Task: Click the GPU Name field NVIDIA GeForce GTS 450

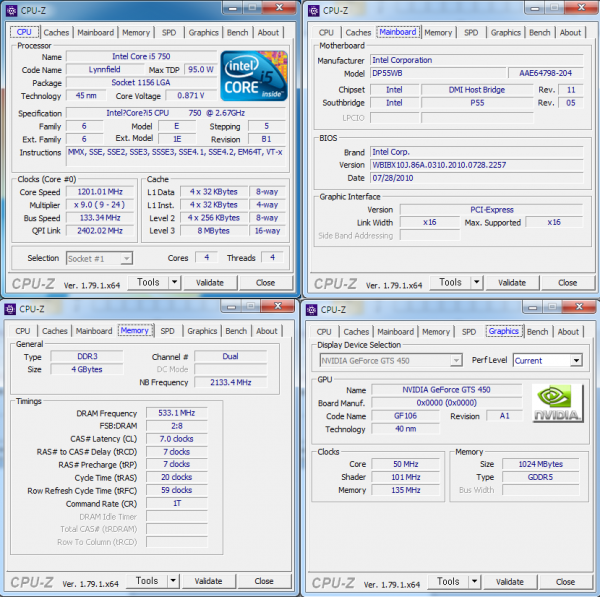Action: (446, 390)
